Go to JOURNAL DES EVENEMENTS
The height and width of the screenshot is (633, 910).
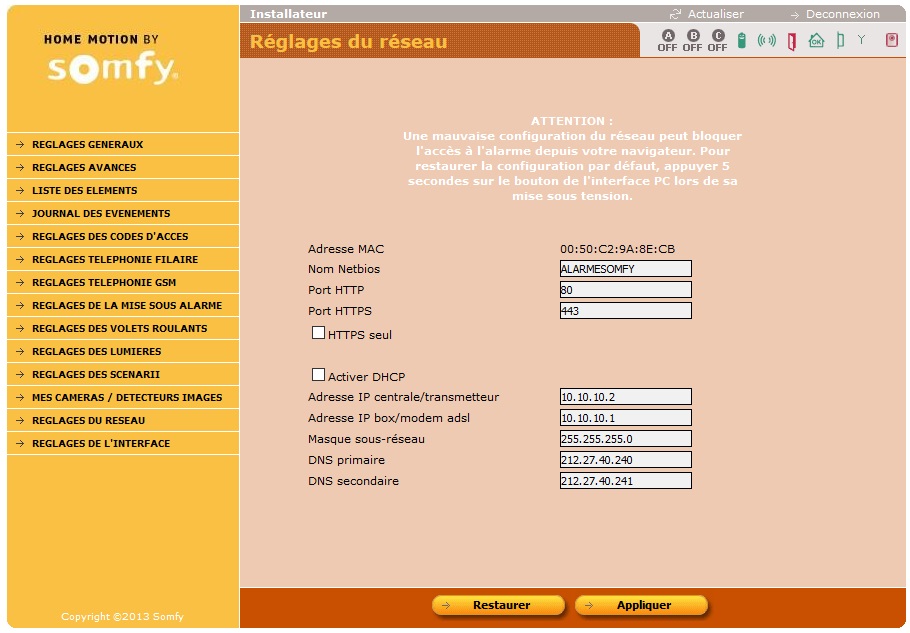click(x=100, y=213)
